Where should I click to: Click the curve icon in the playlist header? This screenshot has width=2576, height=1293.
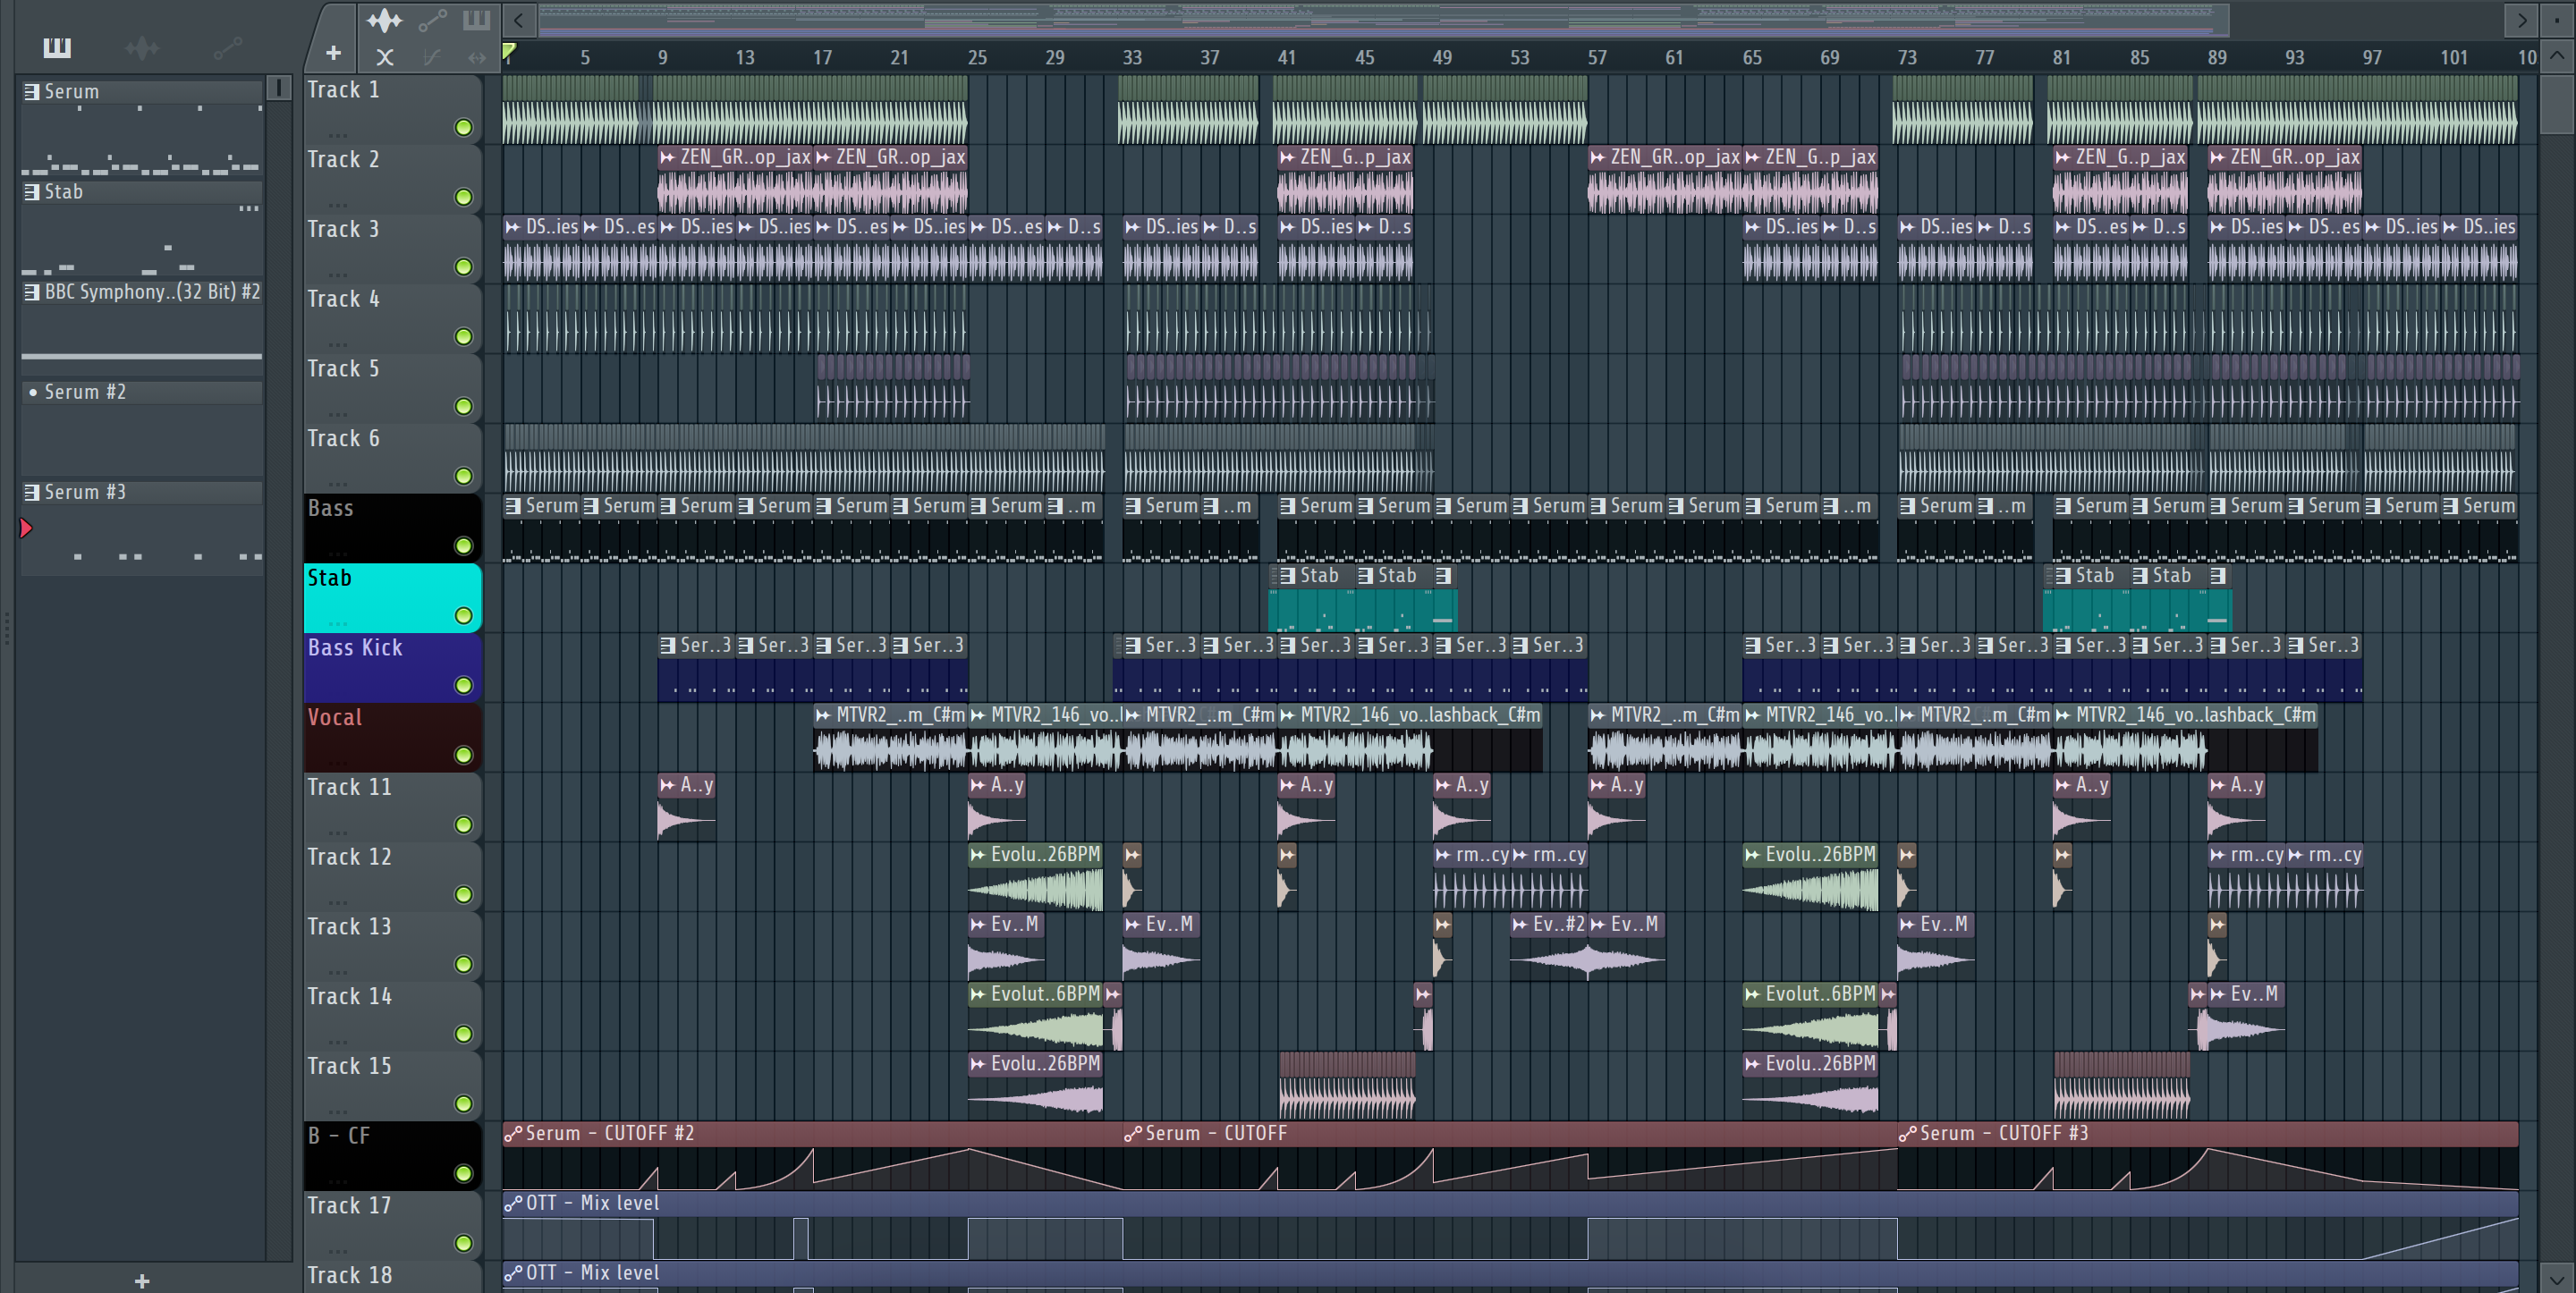pos(432,57)
